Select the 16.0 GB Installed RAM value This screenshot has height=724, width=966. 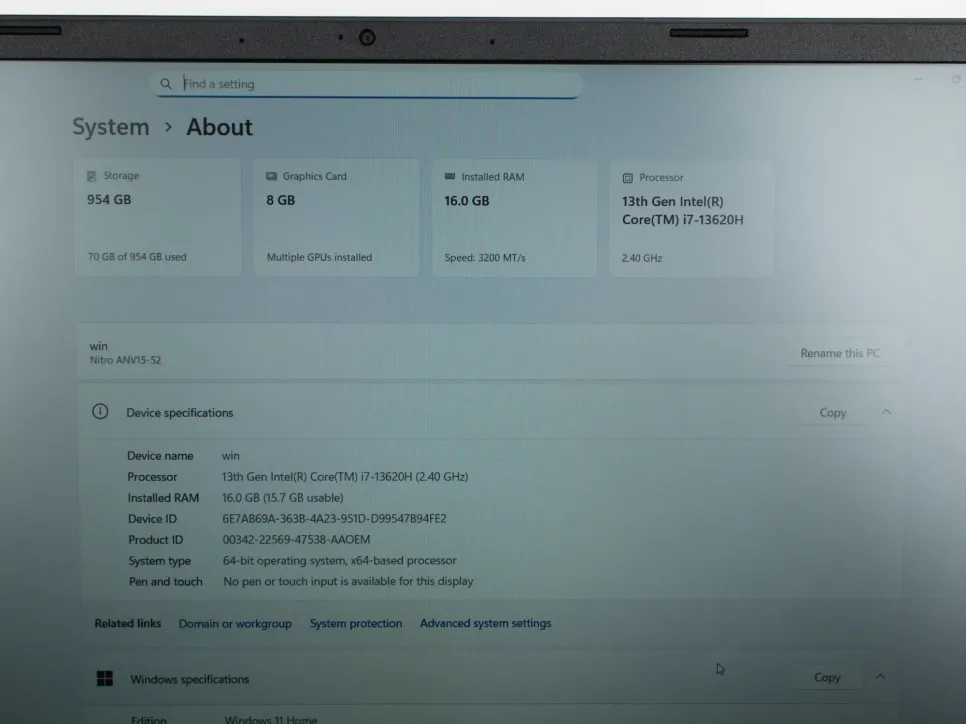point(467,200)
